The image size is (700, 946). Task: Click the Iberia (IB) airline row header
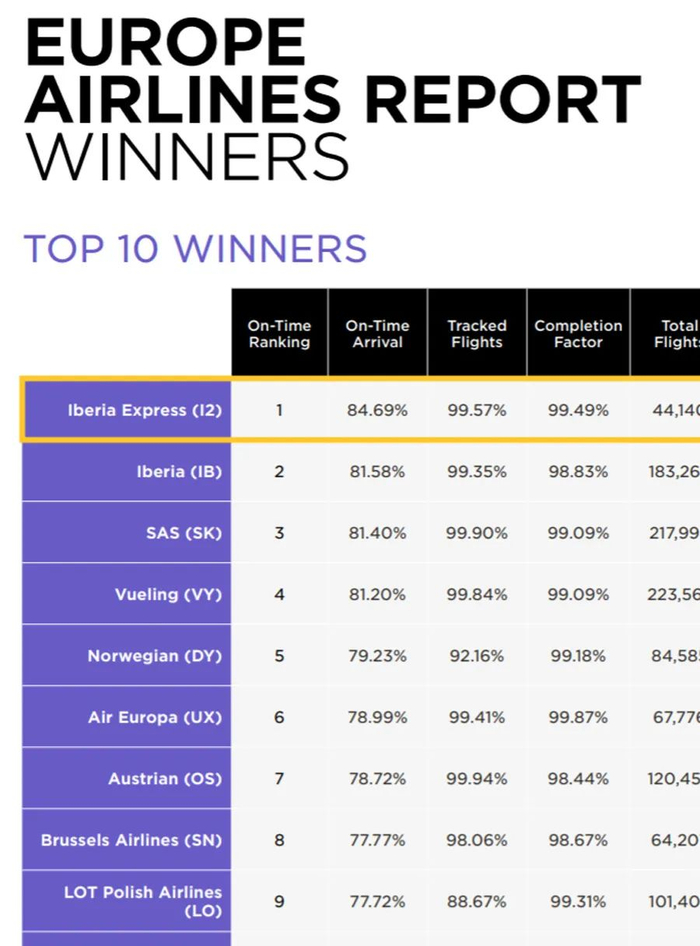[179, 471]
